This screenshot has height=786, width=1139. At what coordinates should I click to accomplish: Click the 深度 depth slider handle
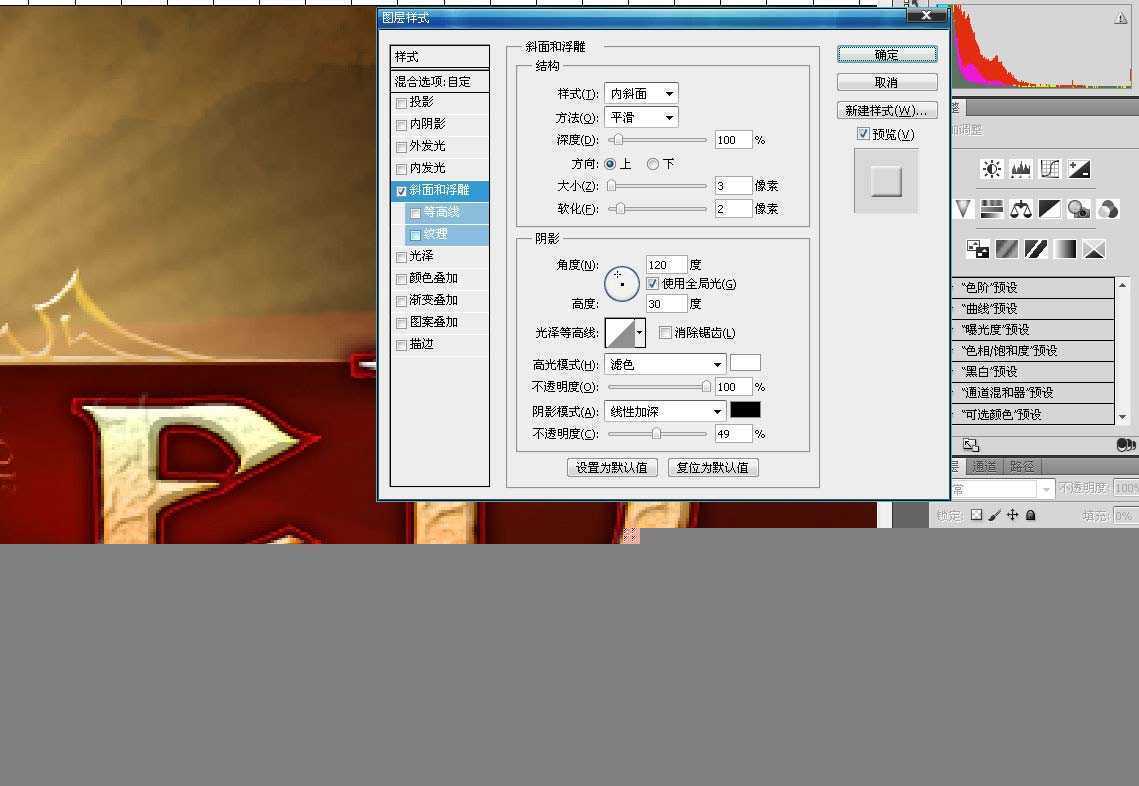tap(617, 139)
